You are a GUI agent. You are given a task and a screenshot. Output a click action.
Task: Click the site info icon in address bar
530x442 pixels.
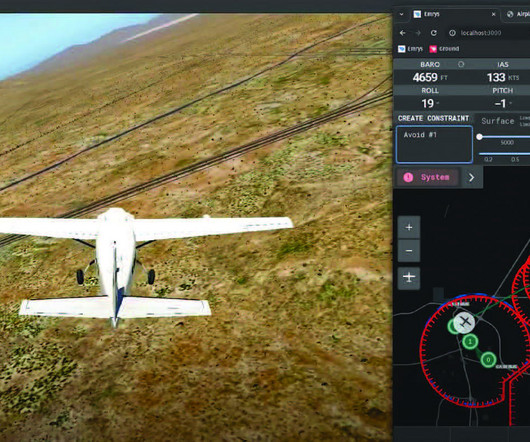pos(452,33)
